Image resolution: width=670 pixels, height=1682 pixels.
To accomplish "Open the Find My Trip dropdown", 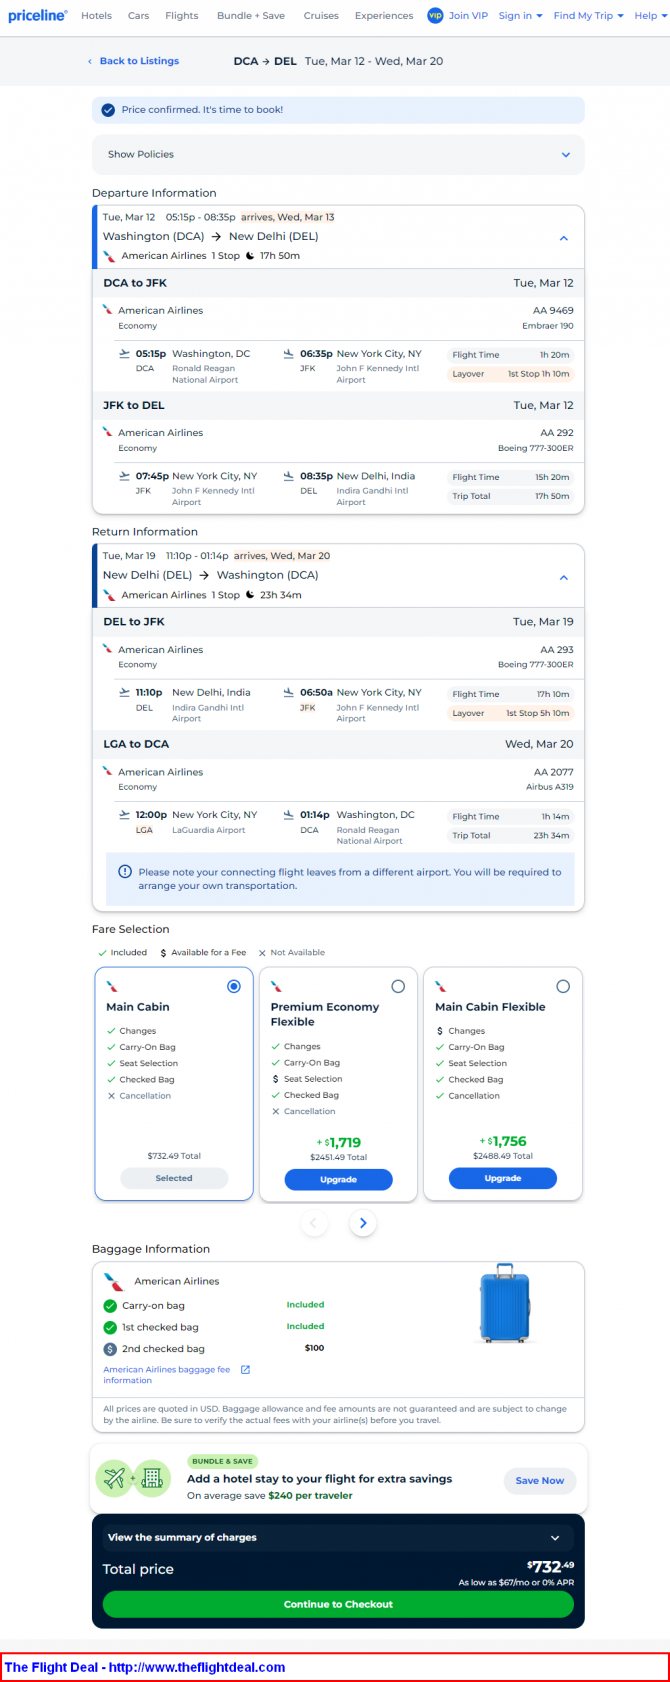I will coord(588,16).
